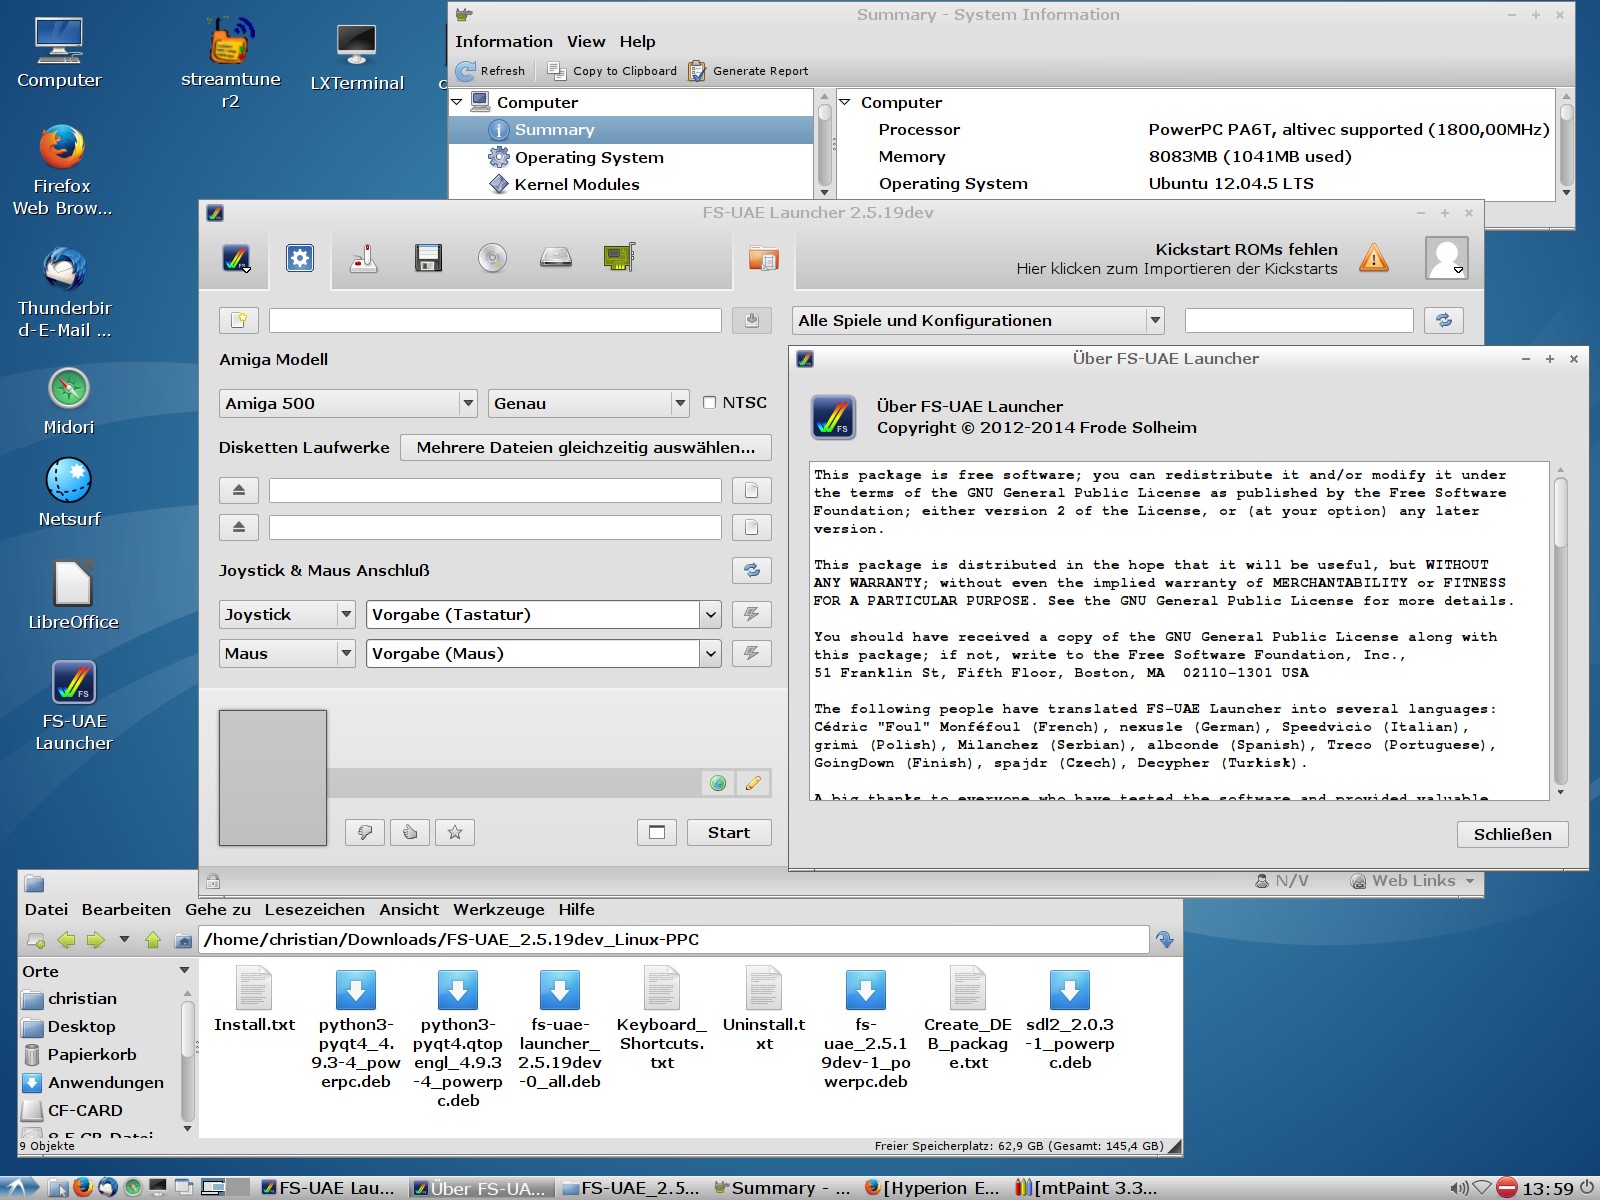This screenshot has height=1200, width=1600.
Task: Enable the NTSC checkbox
Action: [x=710, y=403]
